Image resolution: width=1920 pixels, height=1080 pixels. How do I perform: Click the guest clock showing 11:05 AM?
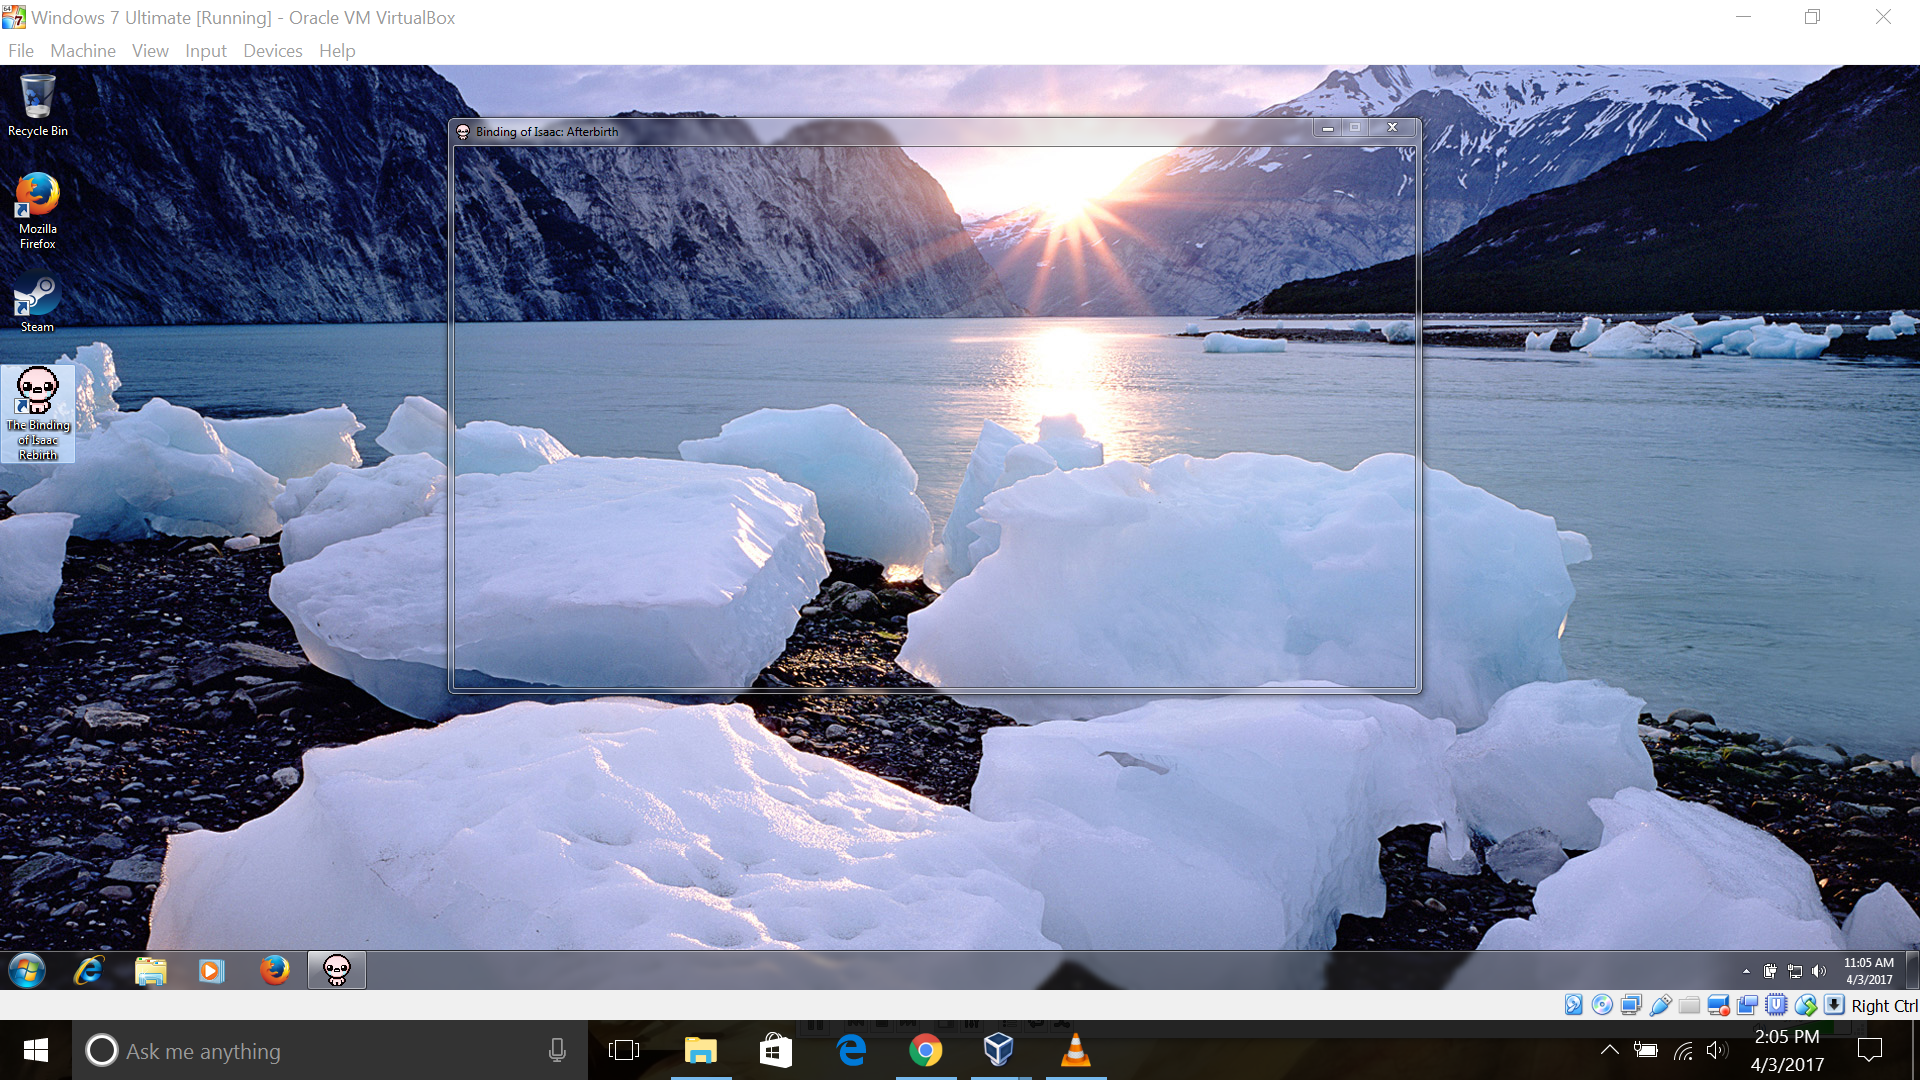1869,971
